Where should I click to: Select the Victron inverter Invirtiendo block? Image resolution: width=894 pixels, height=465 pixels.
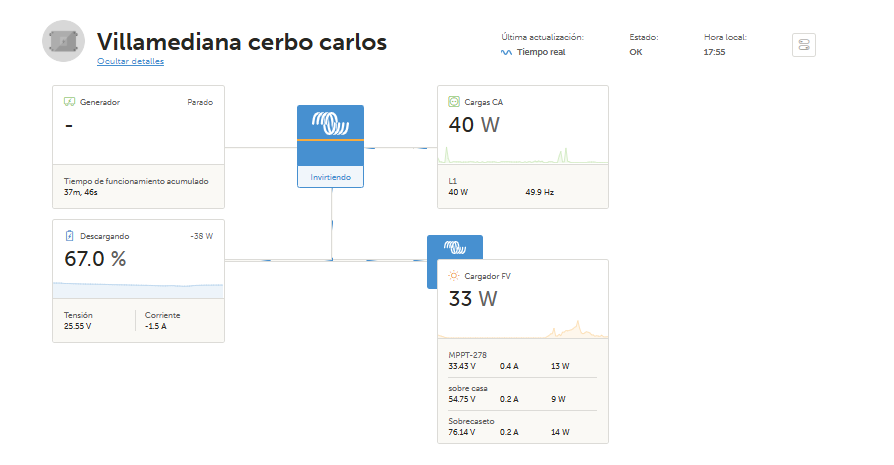point(330,146)
